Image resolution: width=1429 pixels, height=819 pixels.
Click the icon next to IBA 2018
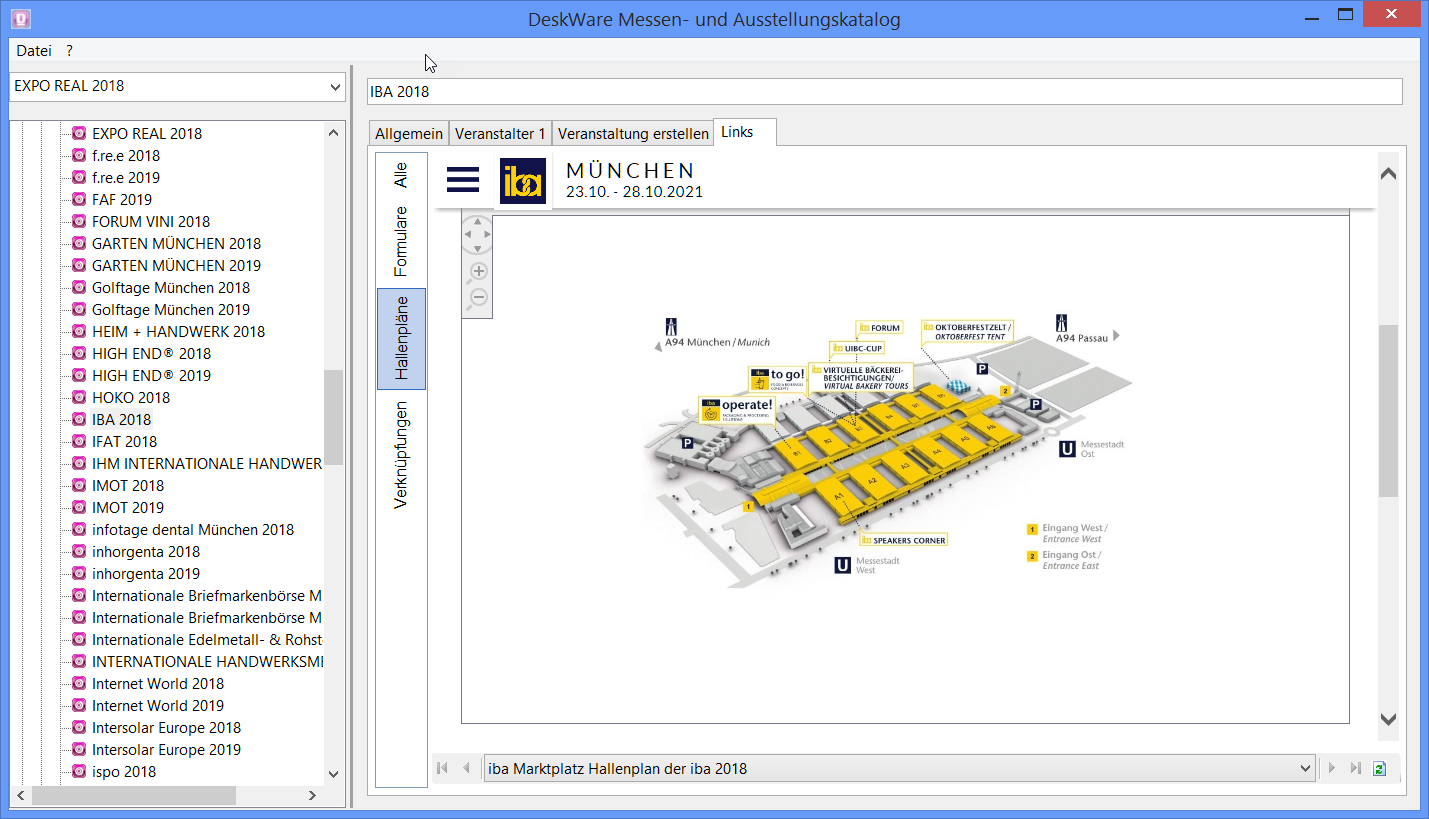pos(79,419)
